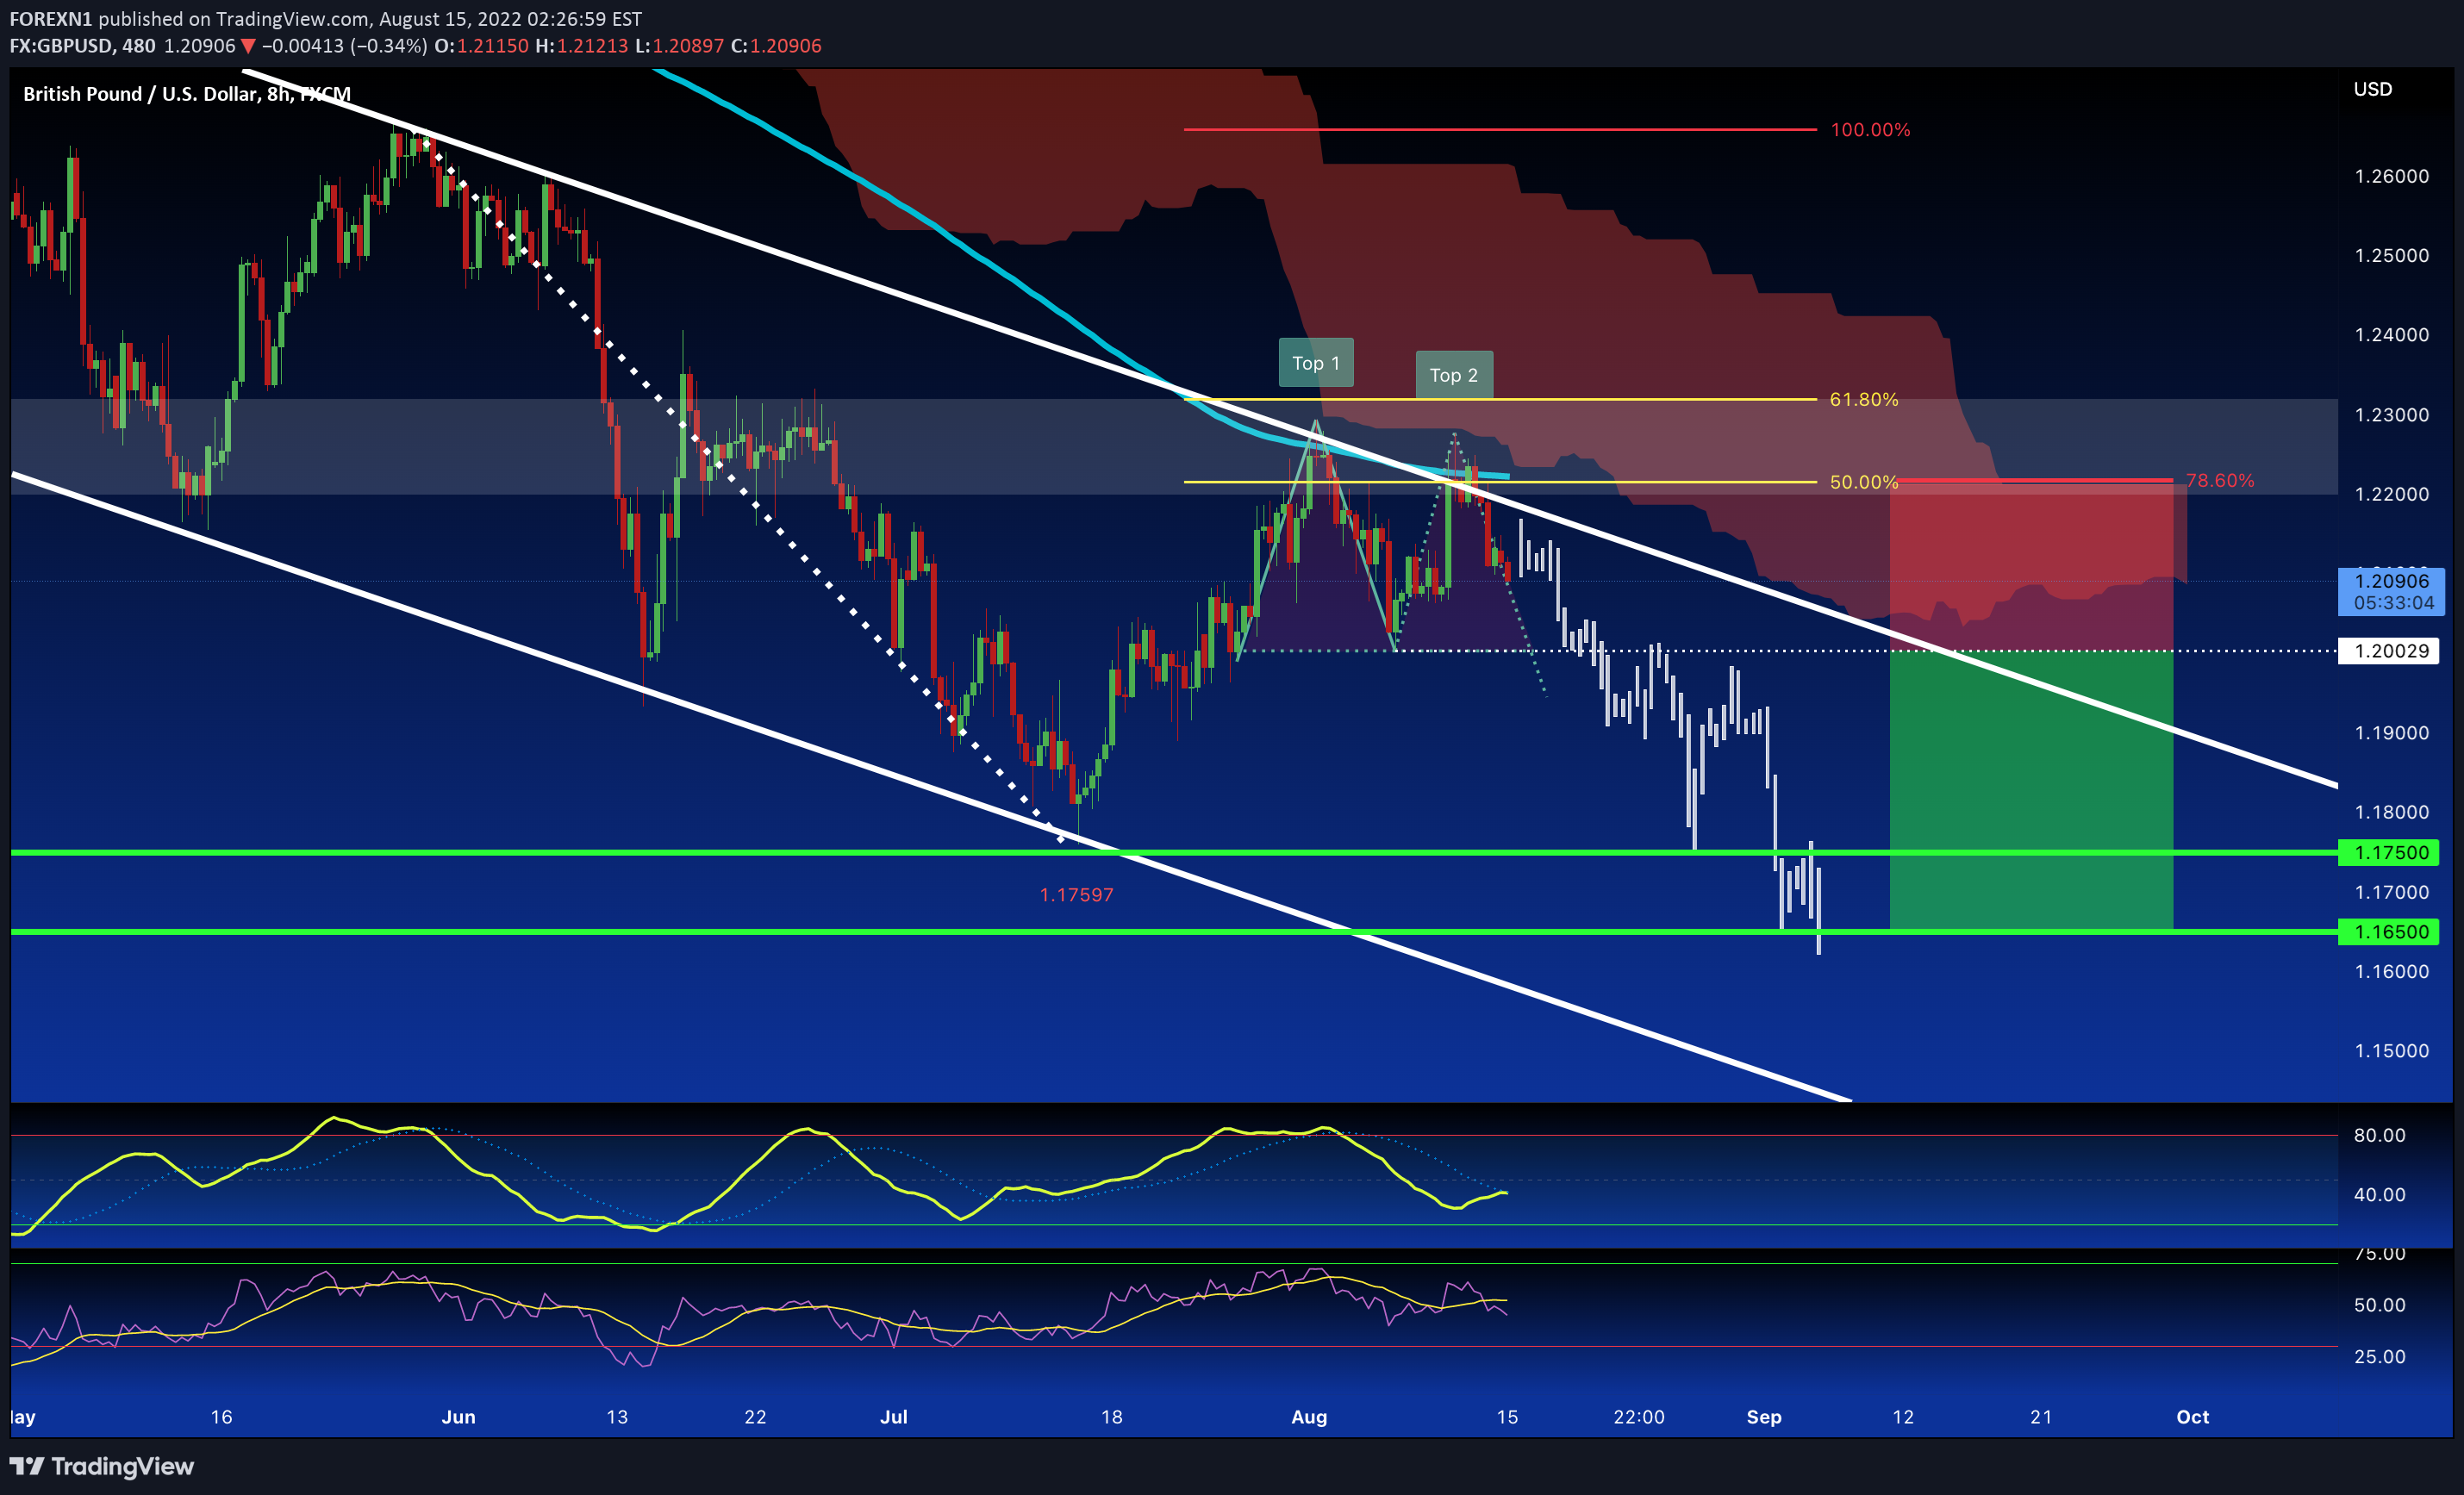Click the 80.00 stochastic scale value
Viewport: 2464px width, 1495px height.
point(2379,1135)
